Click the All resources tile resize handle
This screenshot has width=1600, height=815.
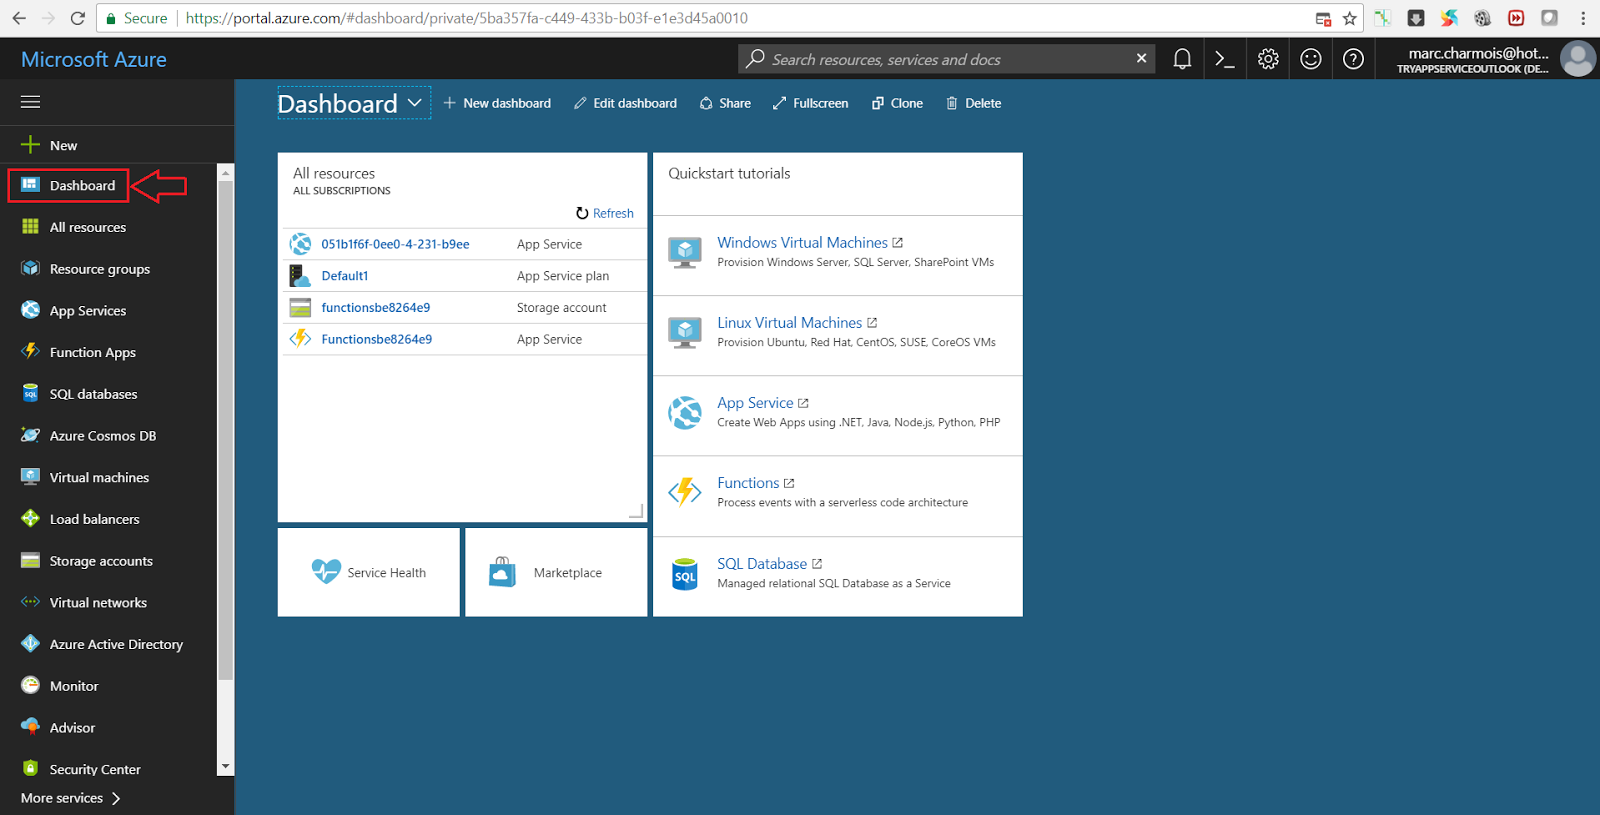[636, 511]
